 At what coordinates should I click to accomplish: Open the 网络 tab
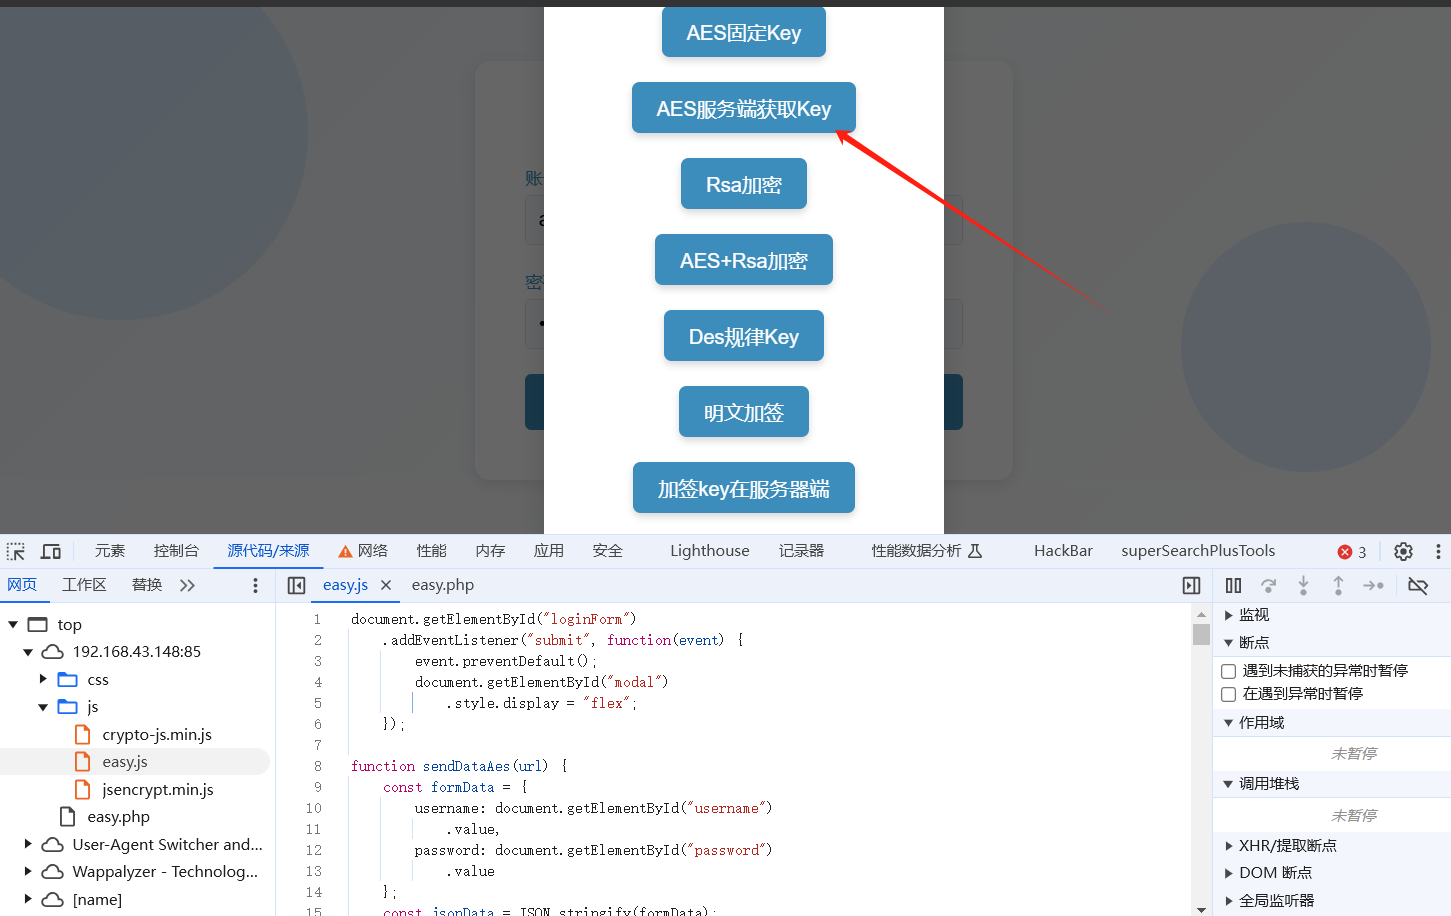click(372, 551)
